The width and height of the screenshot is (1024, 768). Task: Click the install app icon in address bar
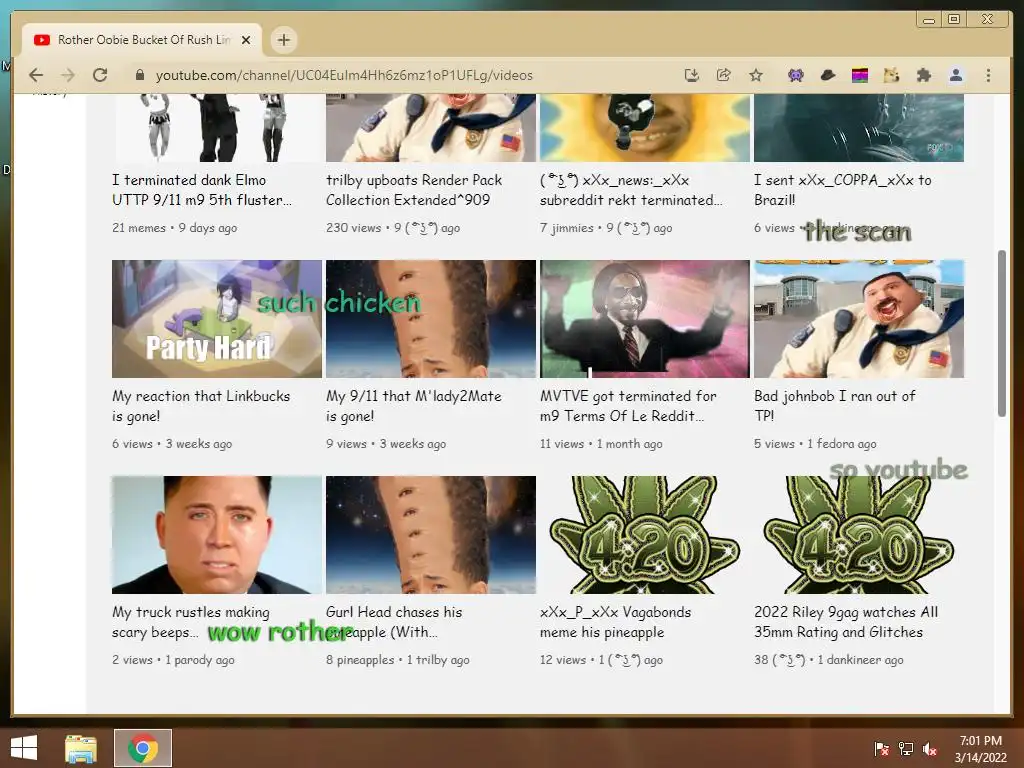coord(692,75)
